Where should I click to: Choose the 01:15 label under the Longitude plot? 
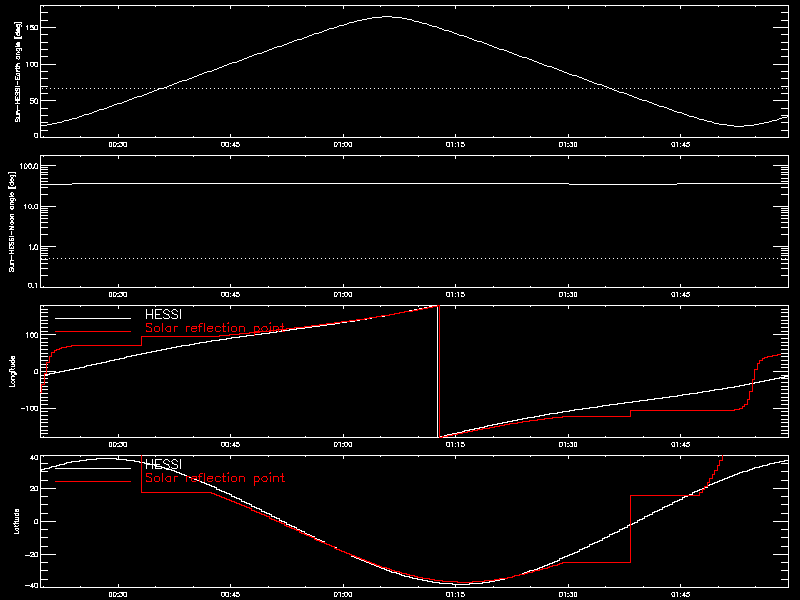point(455,445)
